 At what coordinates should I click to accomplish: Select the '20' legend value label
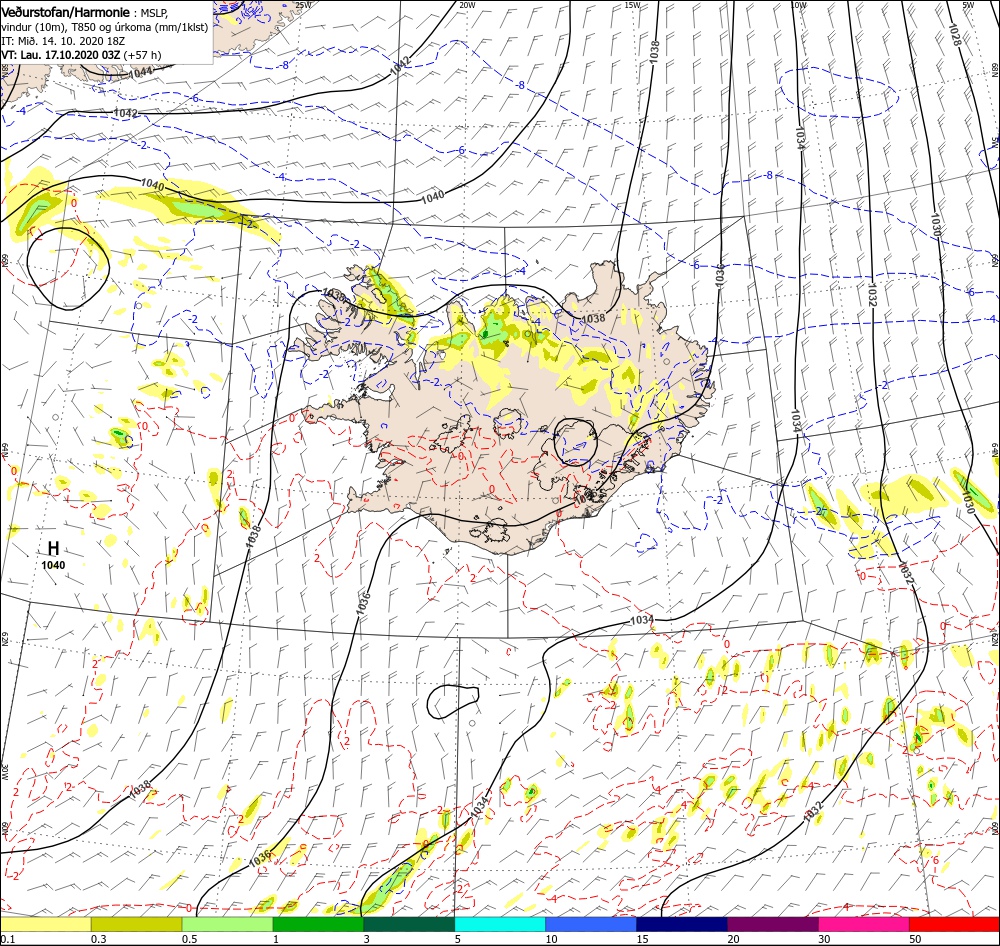(733, 939)
